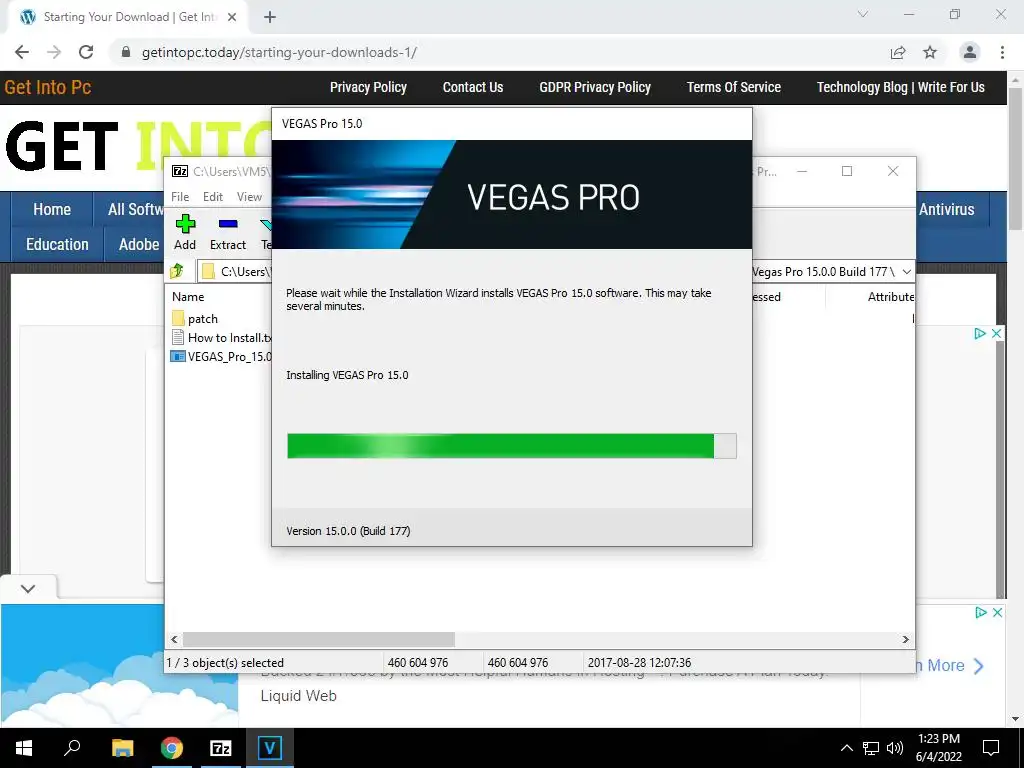Click the right arrow of 7-Zip horizontal scrollbar
This screenshot has height=768, width=1024.
[x=905, y=639]
